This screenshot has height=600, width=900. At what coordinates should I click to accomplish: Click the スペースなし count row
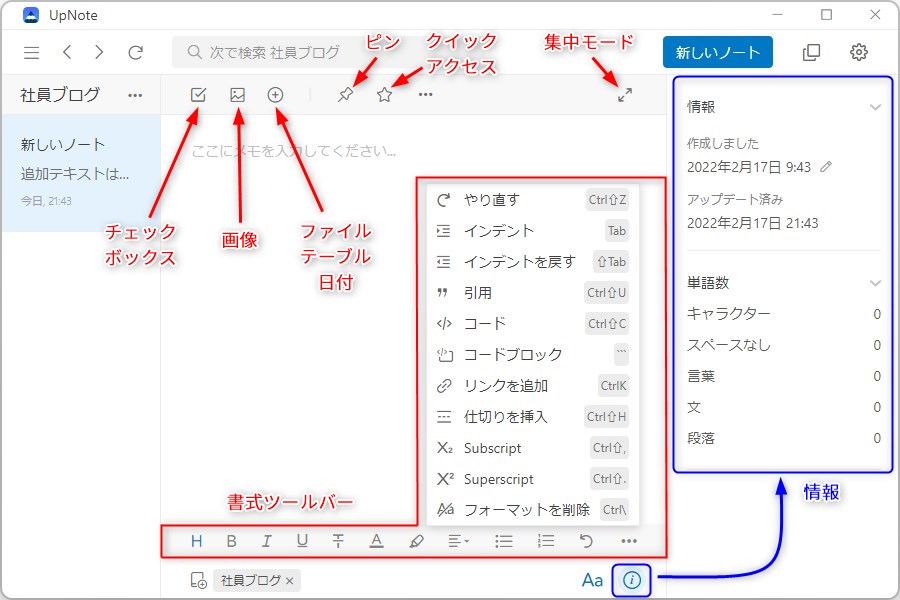[783, 345]
